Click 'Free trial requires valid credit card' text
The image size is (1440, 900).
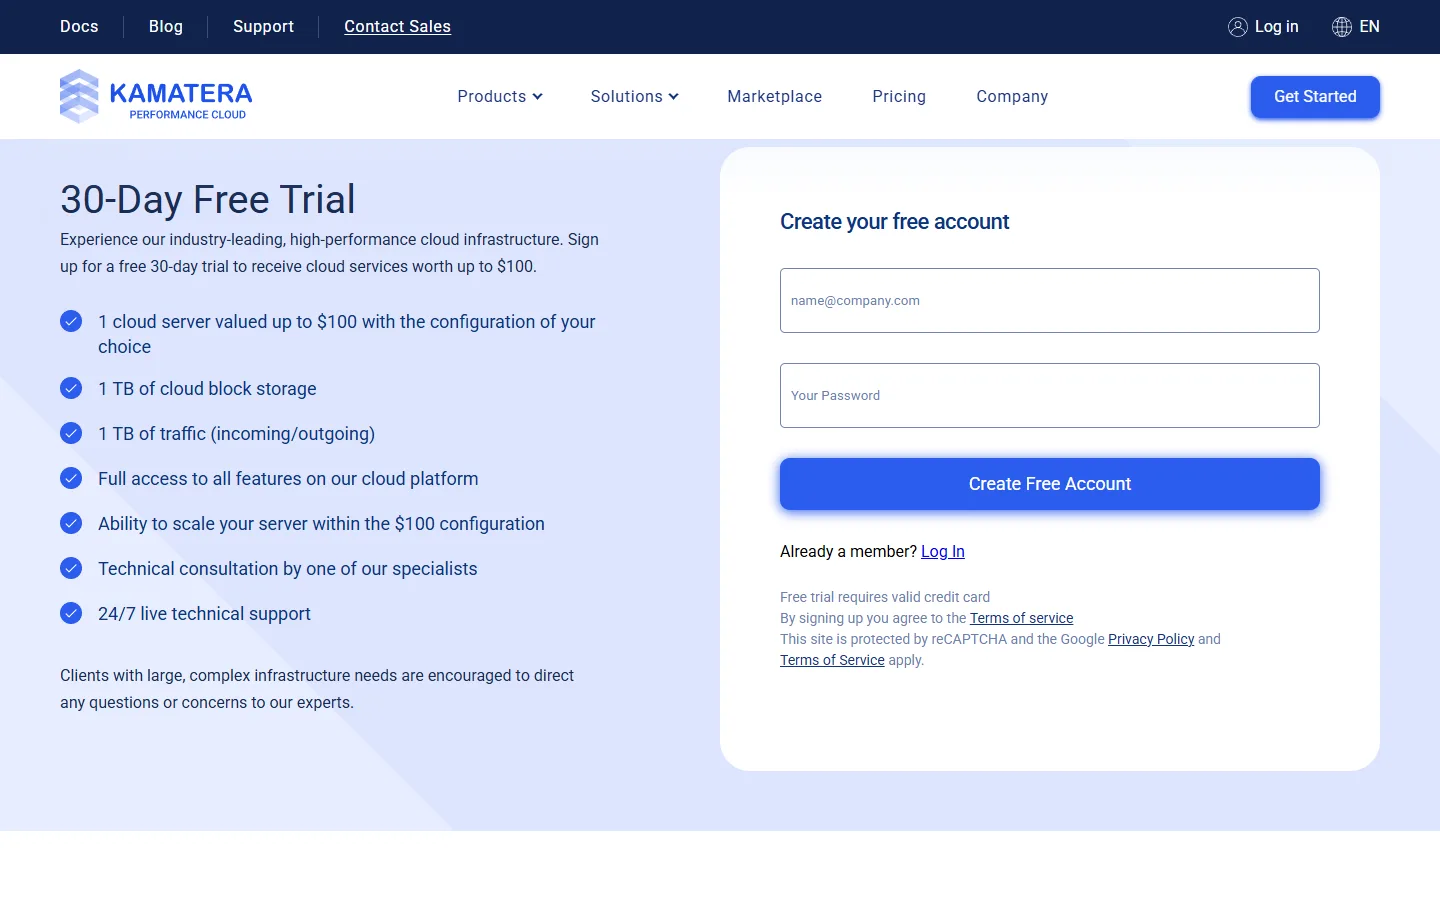pyautogui.click(x=885, y=597)
